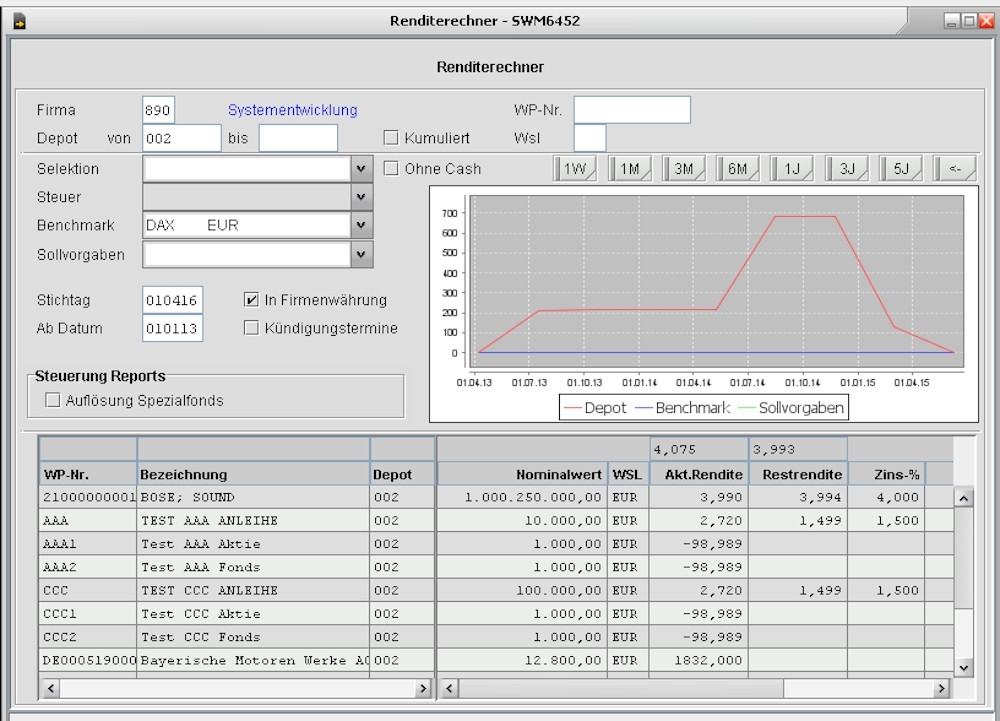Select the 1M time range button
The image size is (1000, 721).
point(629,169)
